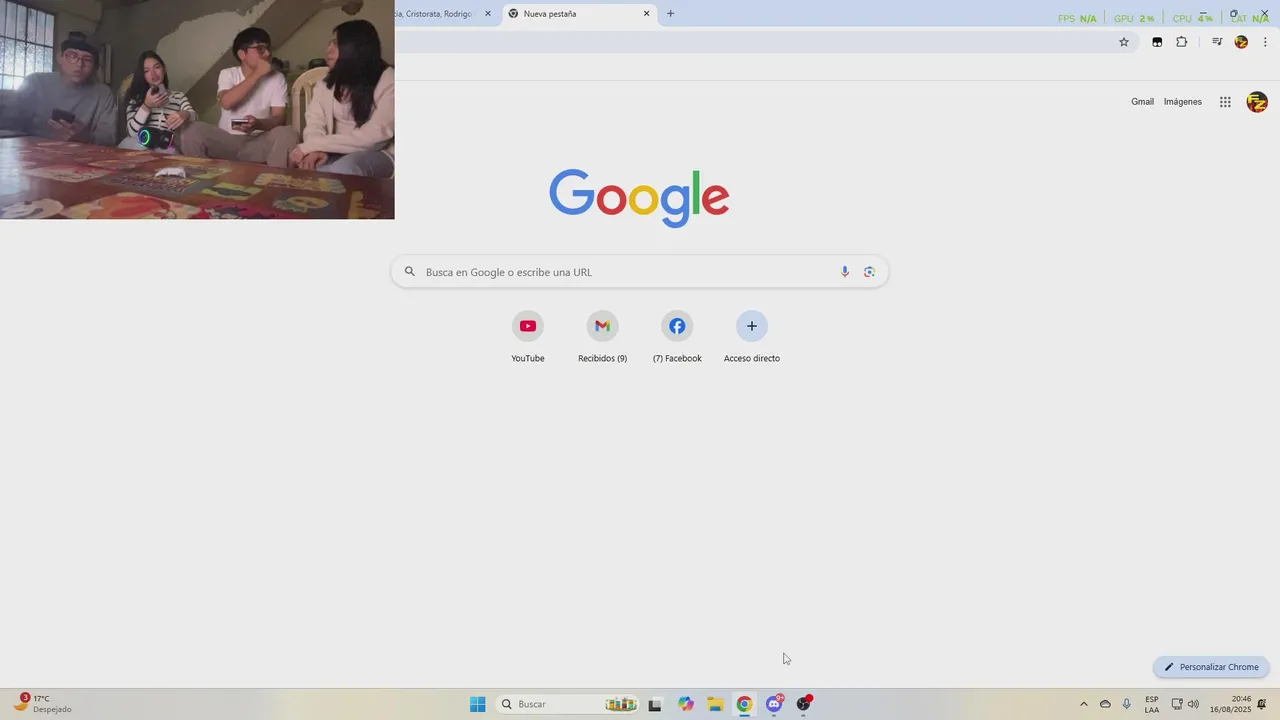
Task: Click the webcam overlay thumbnail
Action: coord(197,110)
